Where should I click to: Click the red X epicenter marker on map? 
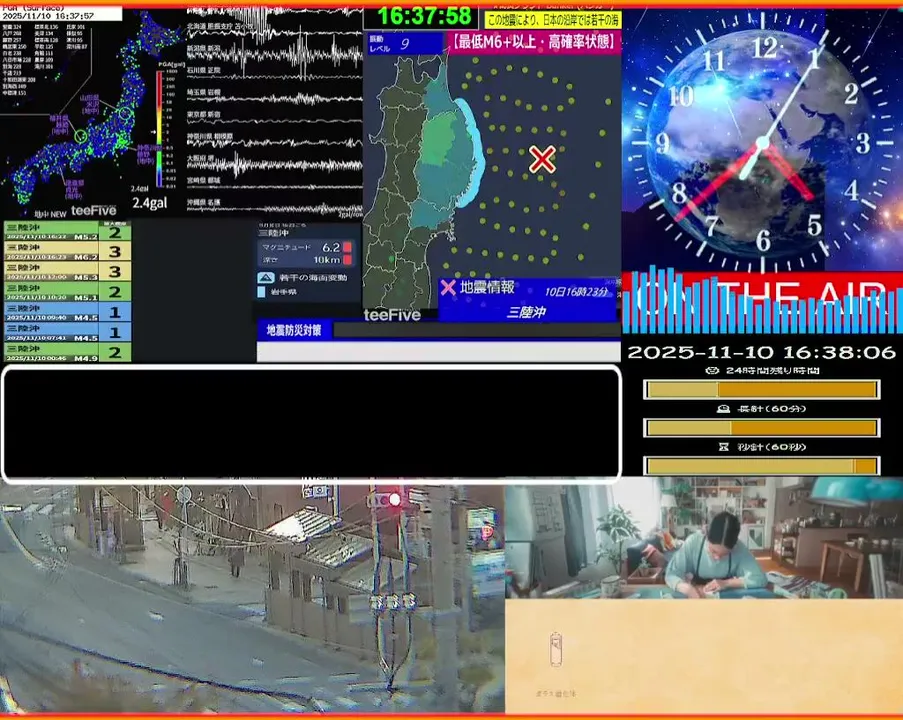click(x=542, y=159)
